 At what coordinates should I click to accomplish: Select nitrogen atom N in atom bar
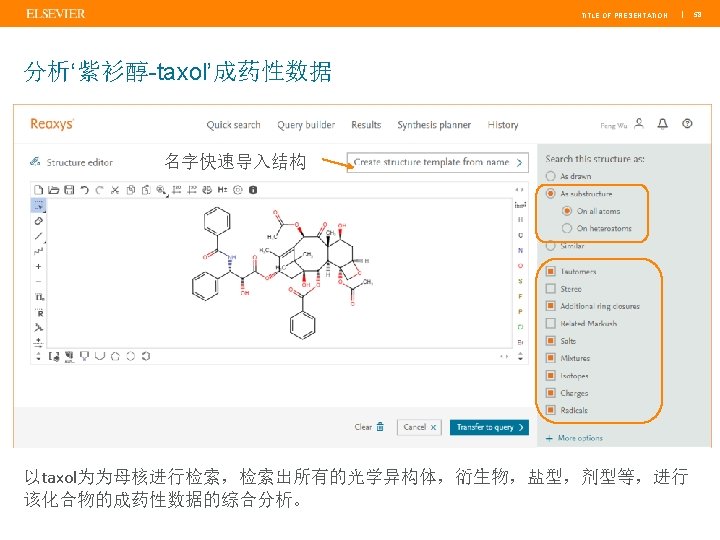[520, 250]
